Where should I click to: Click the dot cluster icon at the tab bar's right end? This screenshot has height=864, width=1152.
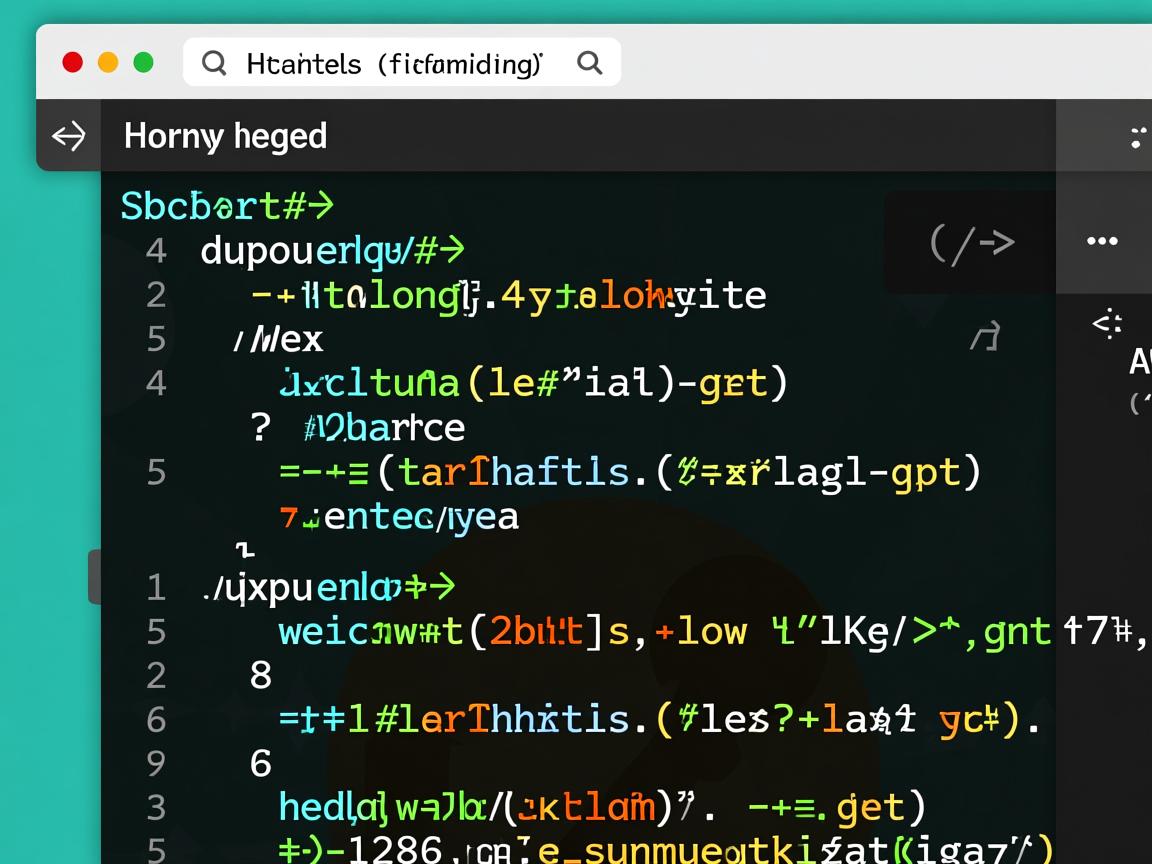(1138, 137)
